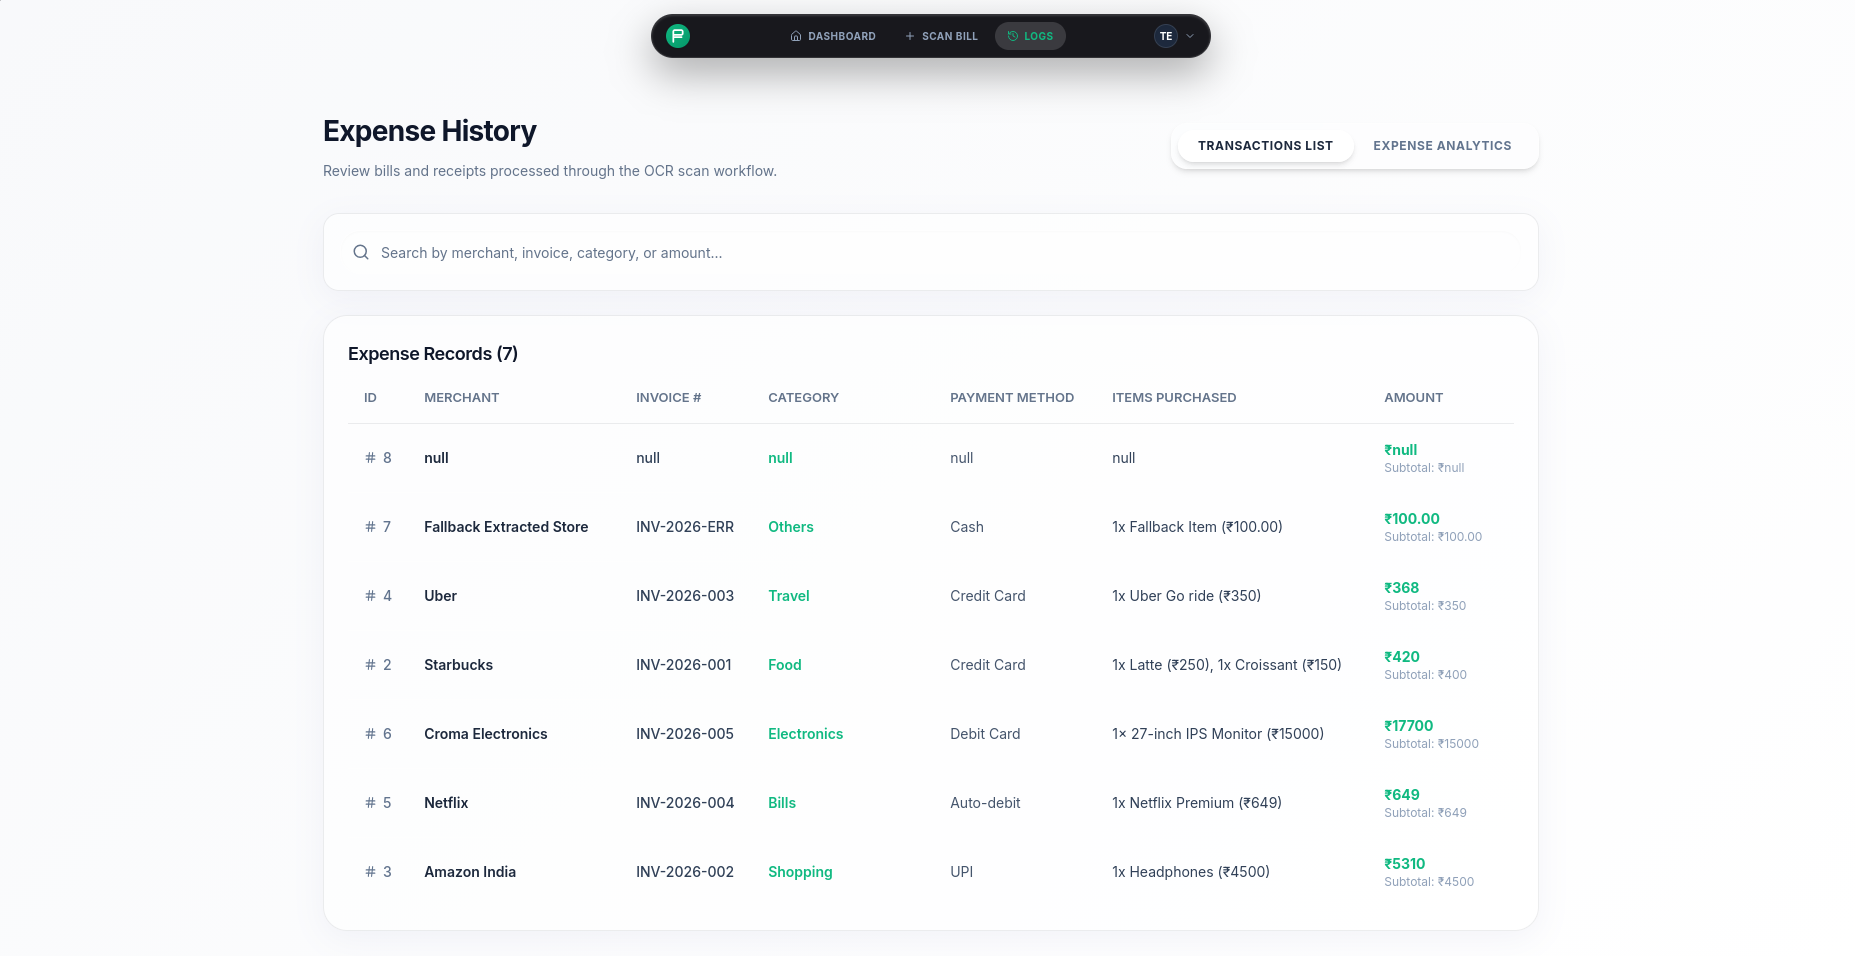Viewport: 1855px width, 956px height.
Task: Click the 27-inch IPS Monitor item
Action: (1218, 734)
